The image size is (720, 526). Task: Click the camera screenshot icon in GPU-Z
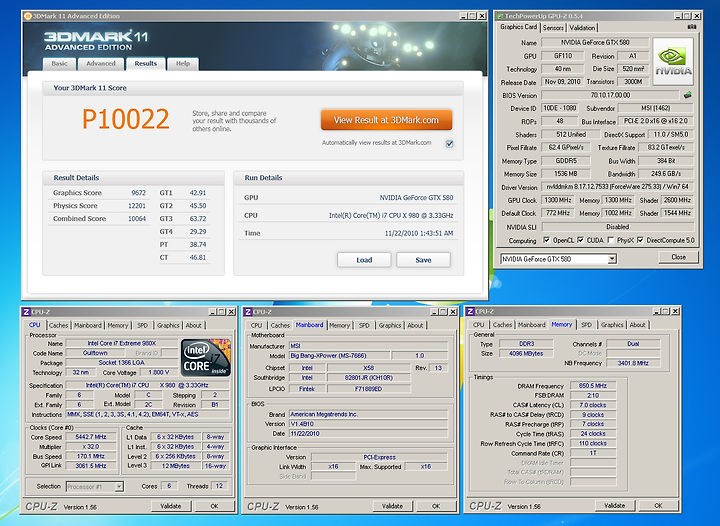(x=692, y=27)
